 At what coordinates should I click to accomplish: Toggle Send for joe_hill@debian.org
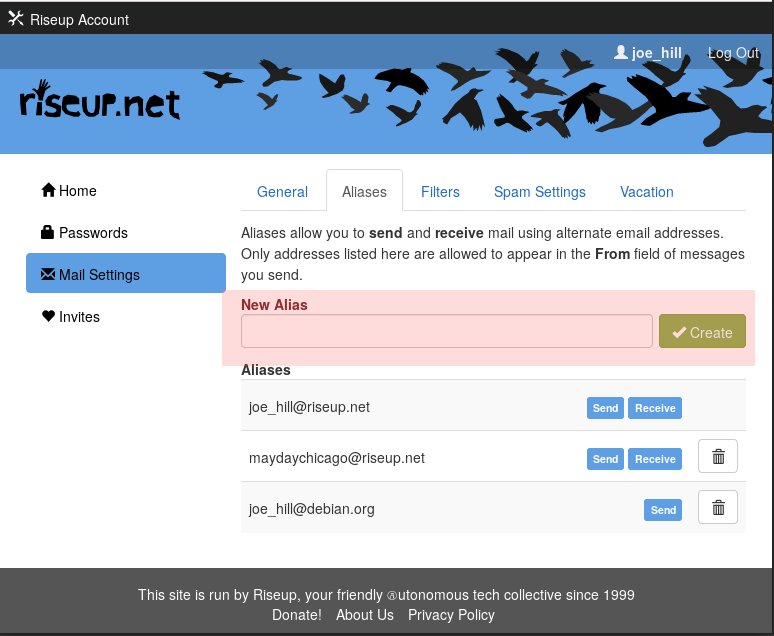coord(663,510)
